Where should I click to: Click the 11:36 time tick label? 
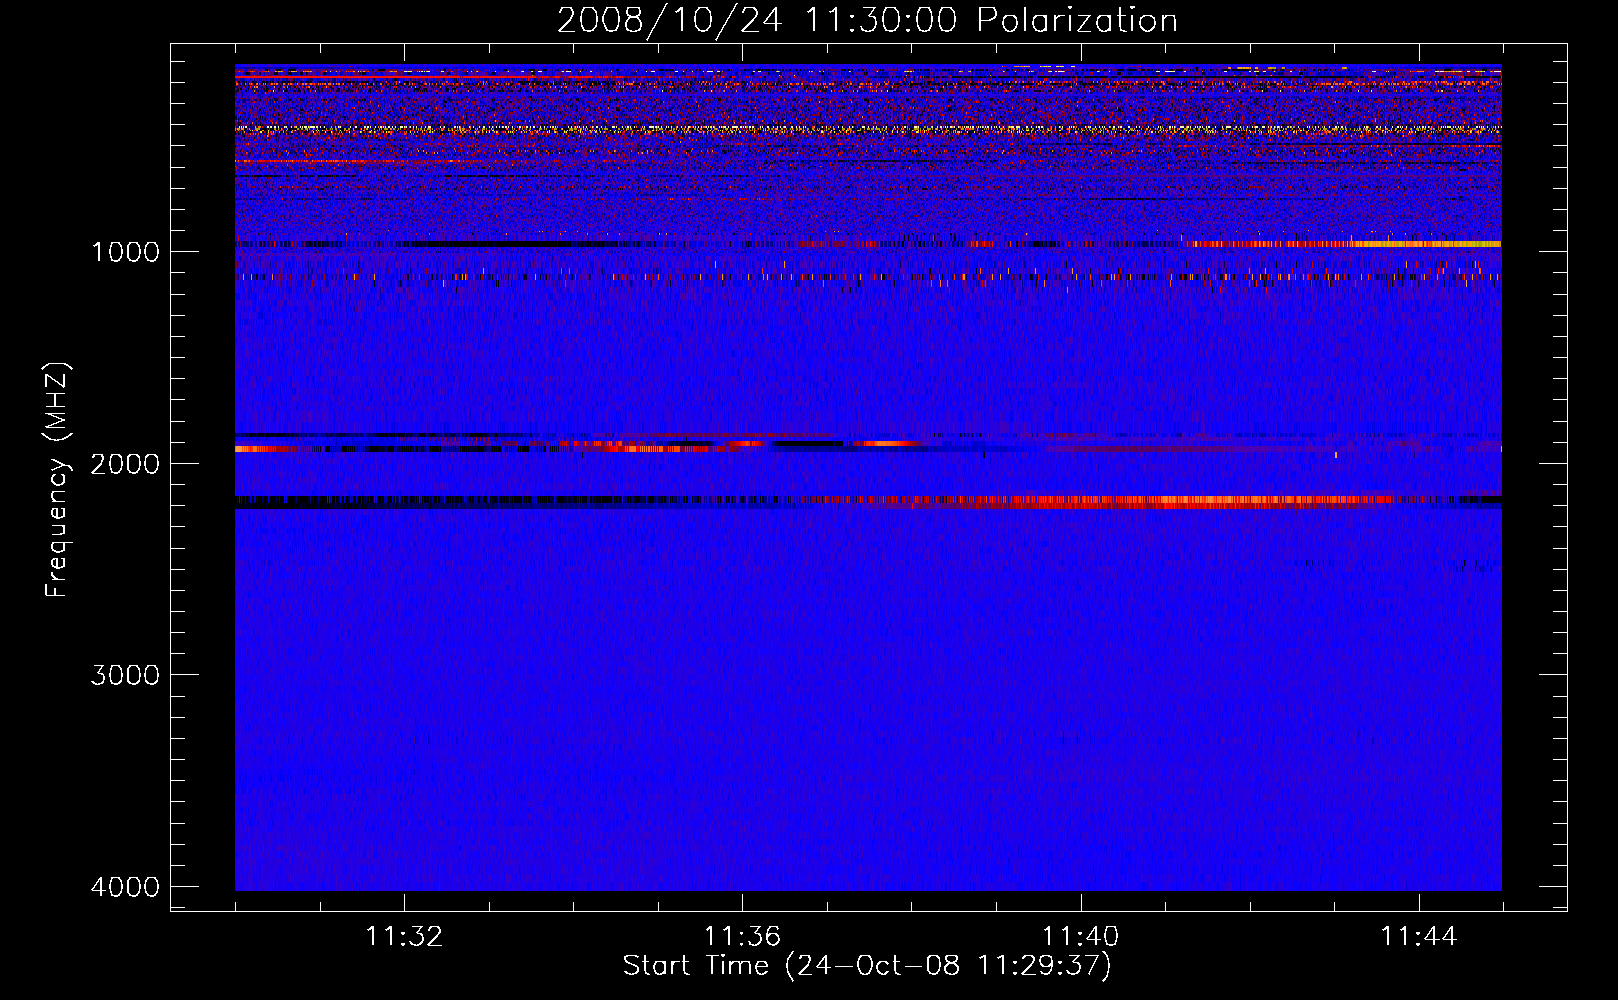(742, 937)
